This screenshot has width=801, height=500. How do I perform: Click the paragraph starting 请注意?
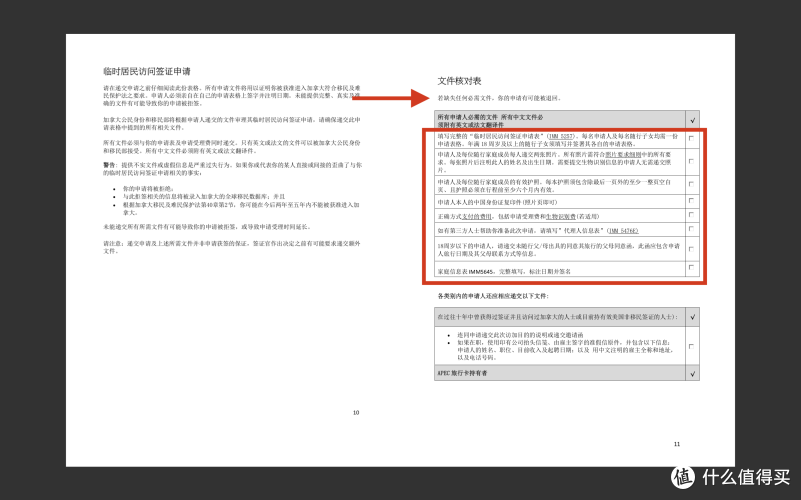(232, 247)
